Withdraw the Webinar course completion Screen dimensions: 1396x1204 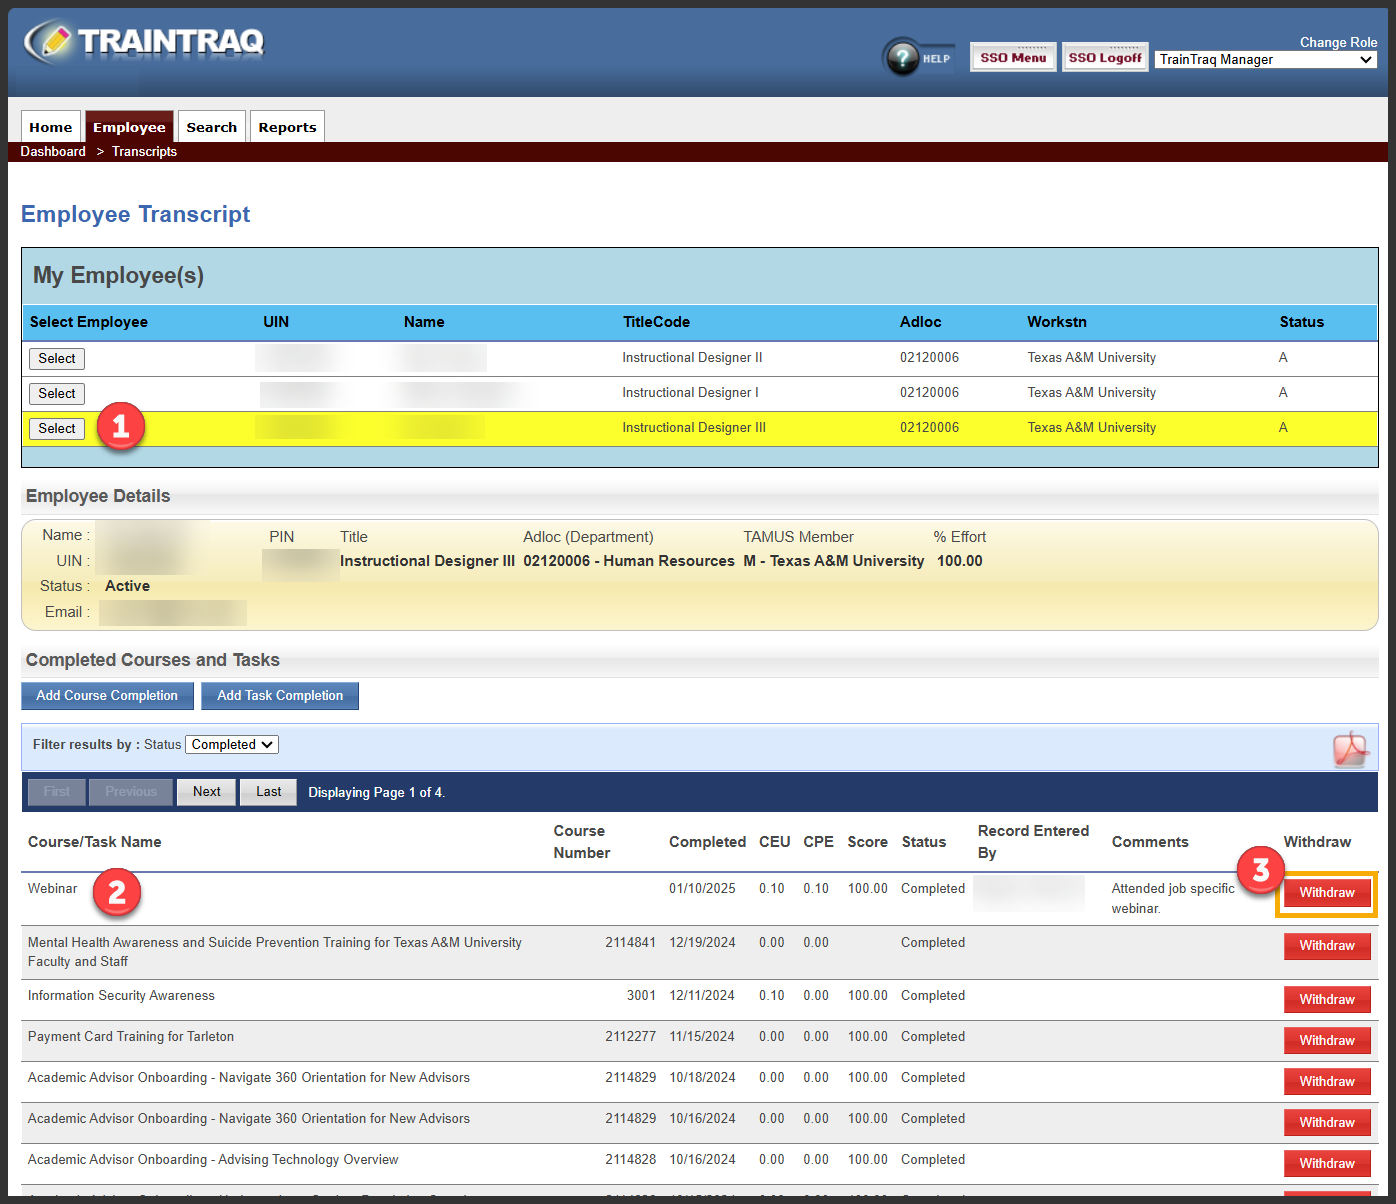click(1327, 892)
